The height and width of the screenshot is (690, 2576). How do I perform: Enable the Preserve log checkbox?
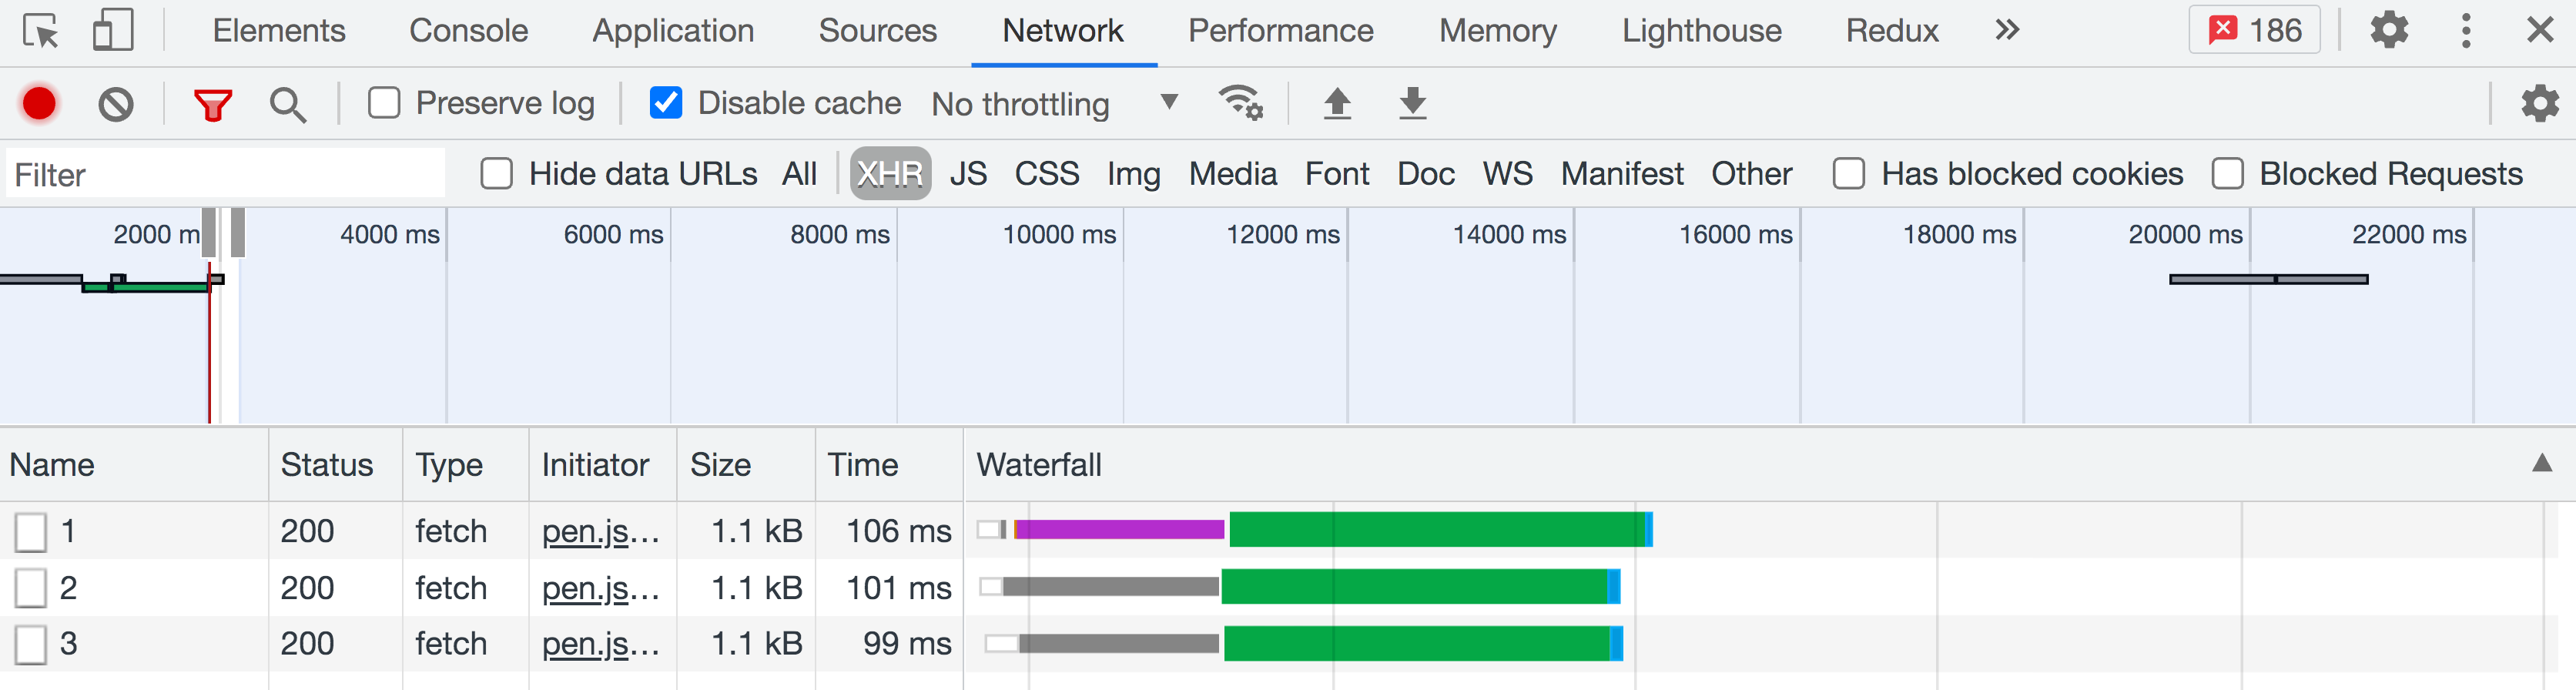(x=384, y=103)
